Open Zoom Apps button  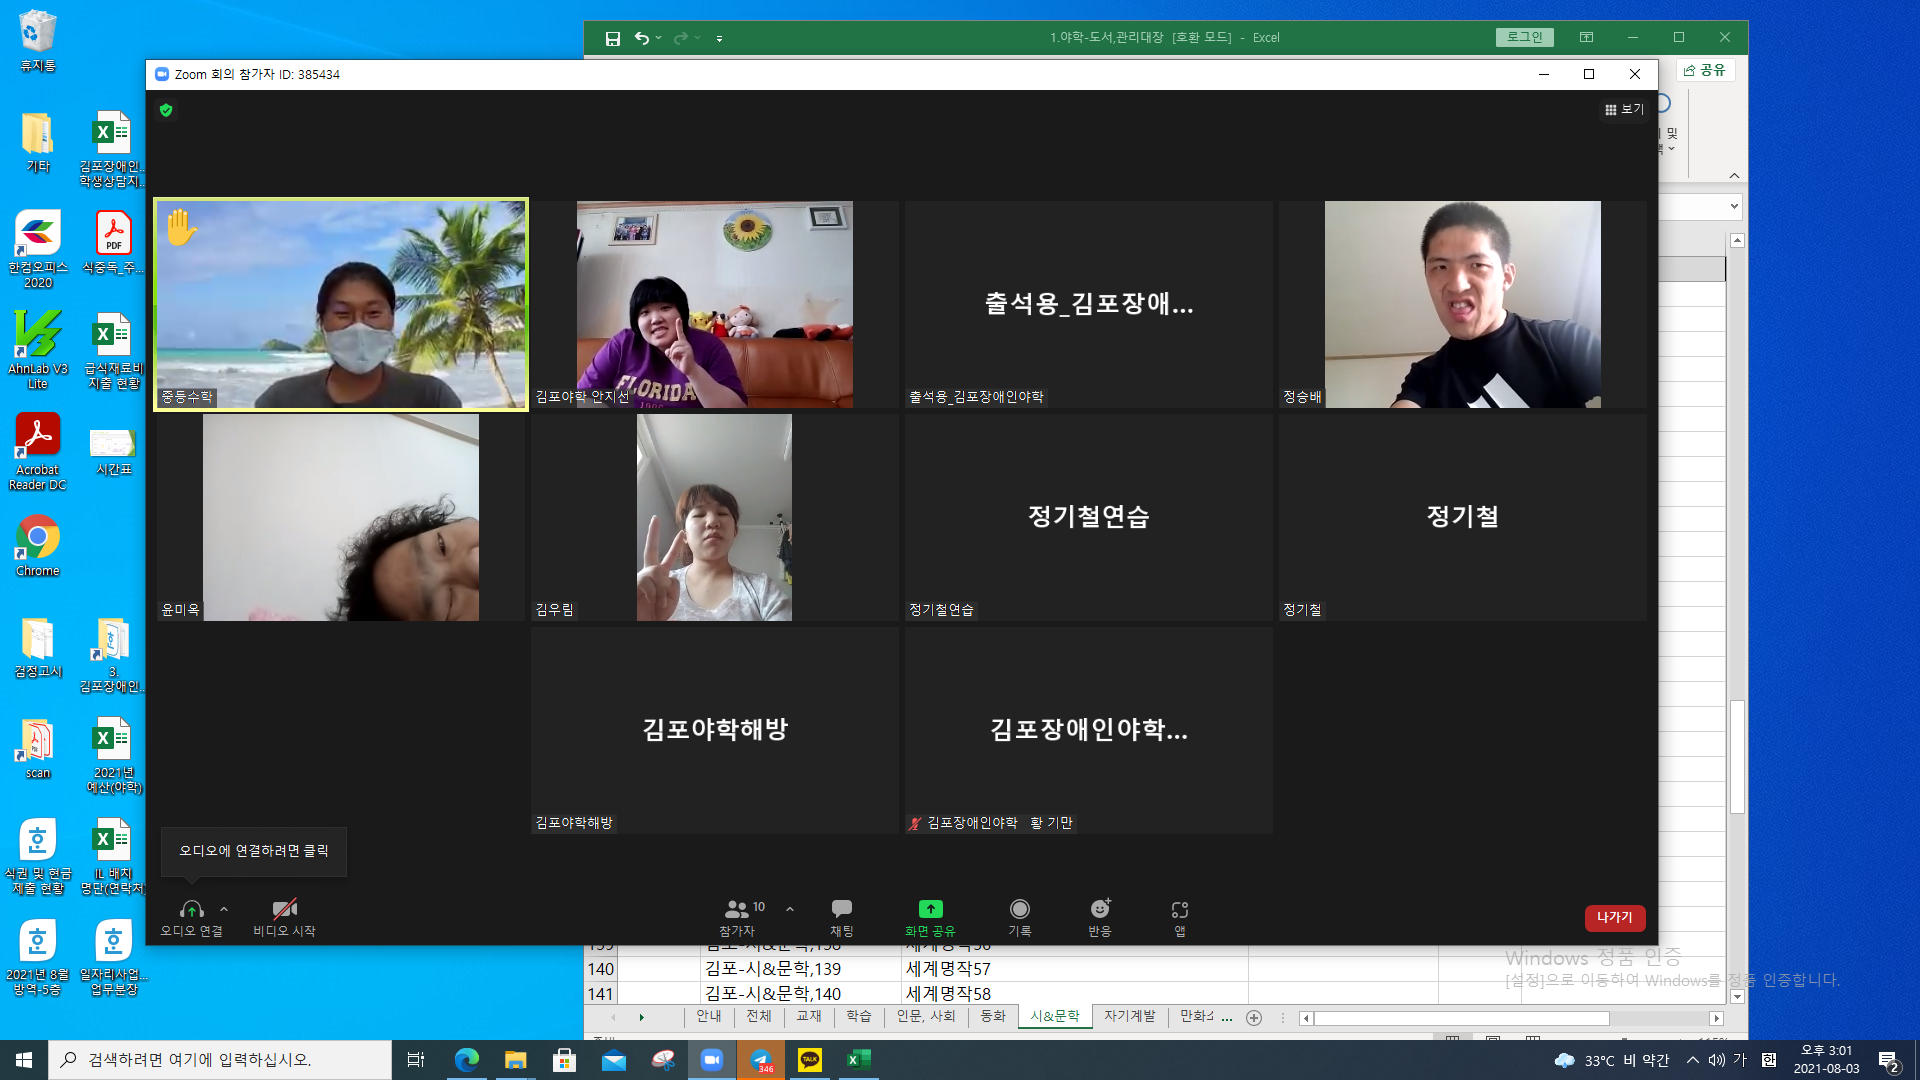tap(1179, 916)
